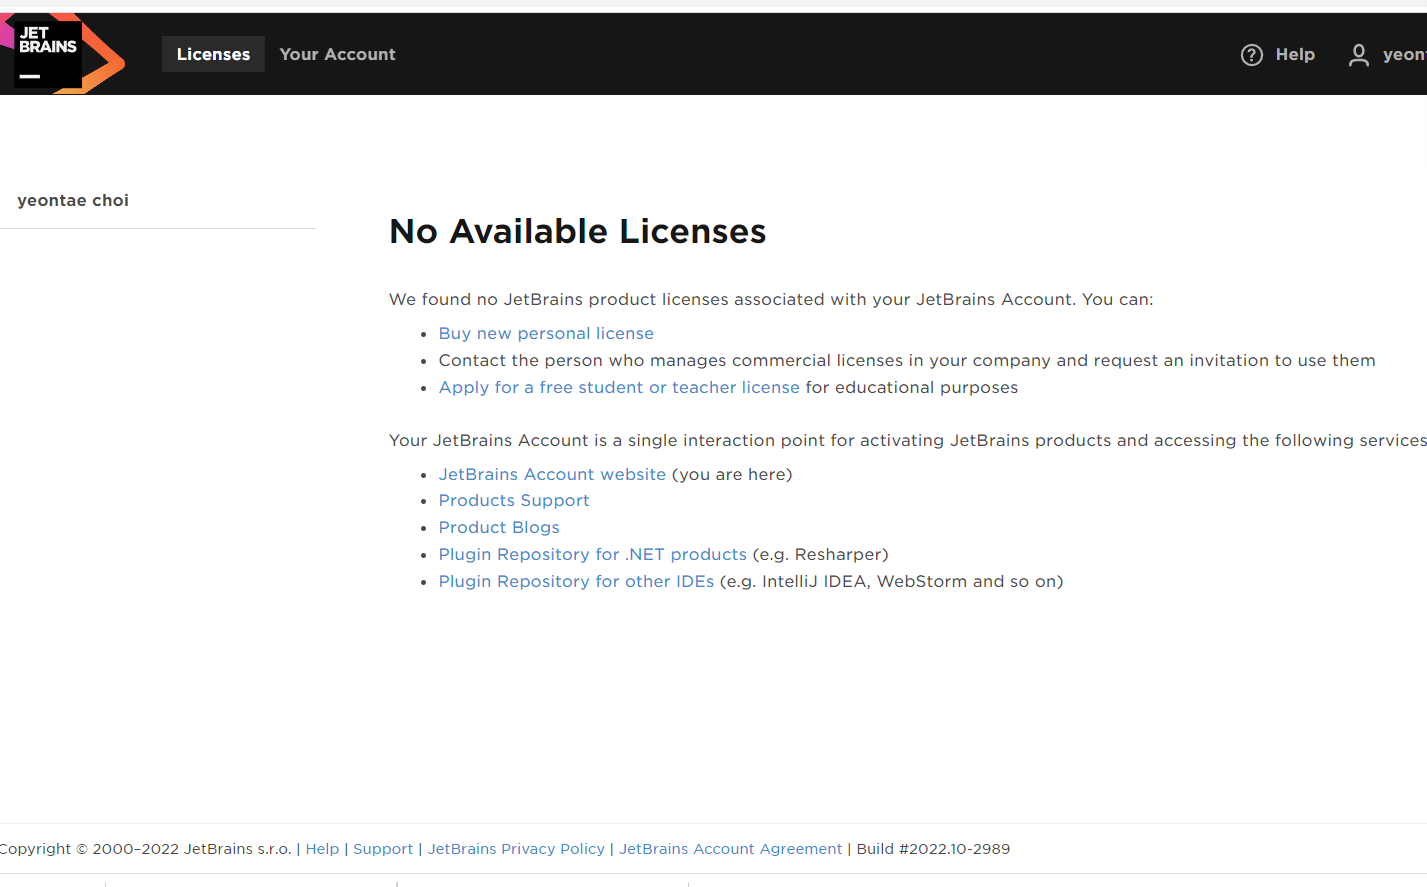The width and height of the screenshot is (1427, 887).
Task: Apply for a free student or teacher license
Action: [619, 387]
